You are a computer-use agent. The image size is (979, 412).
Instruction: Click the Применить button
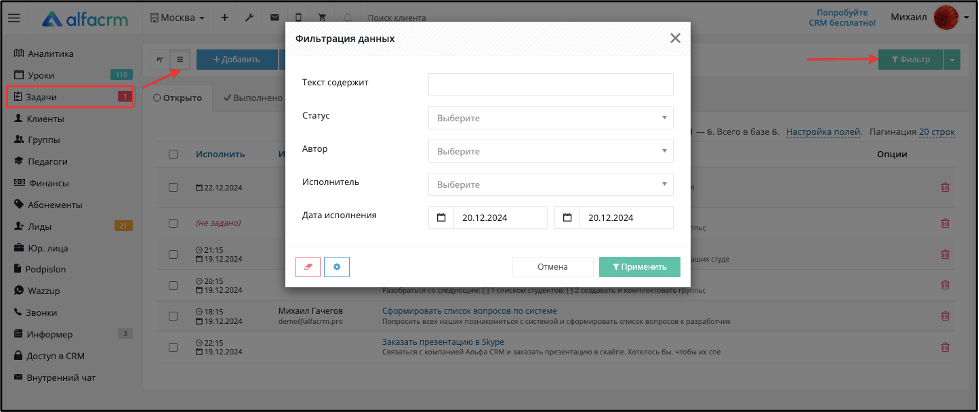(639, 267)
